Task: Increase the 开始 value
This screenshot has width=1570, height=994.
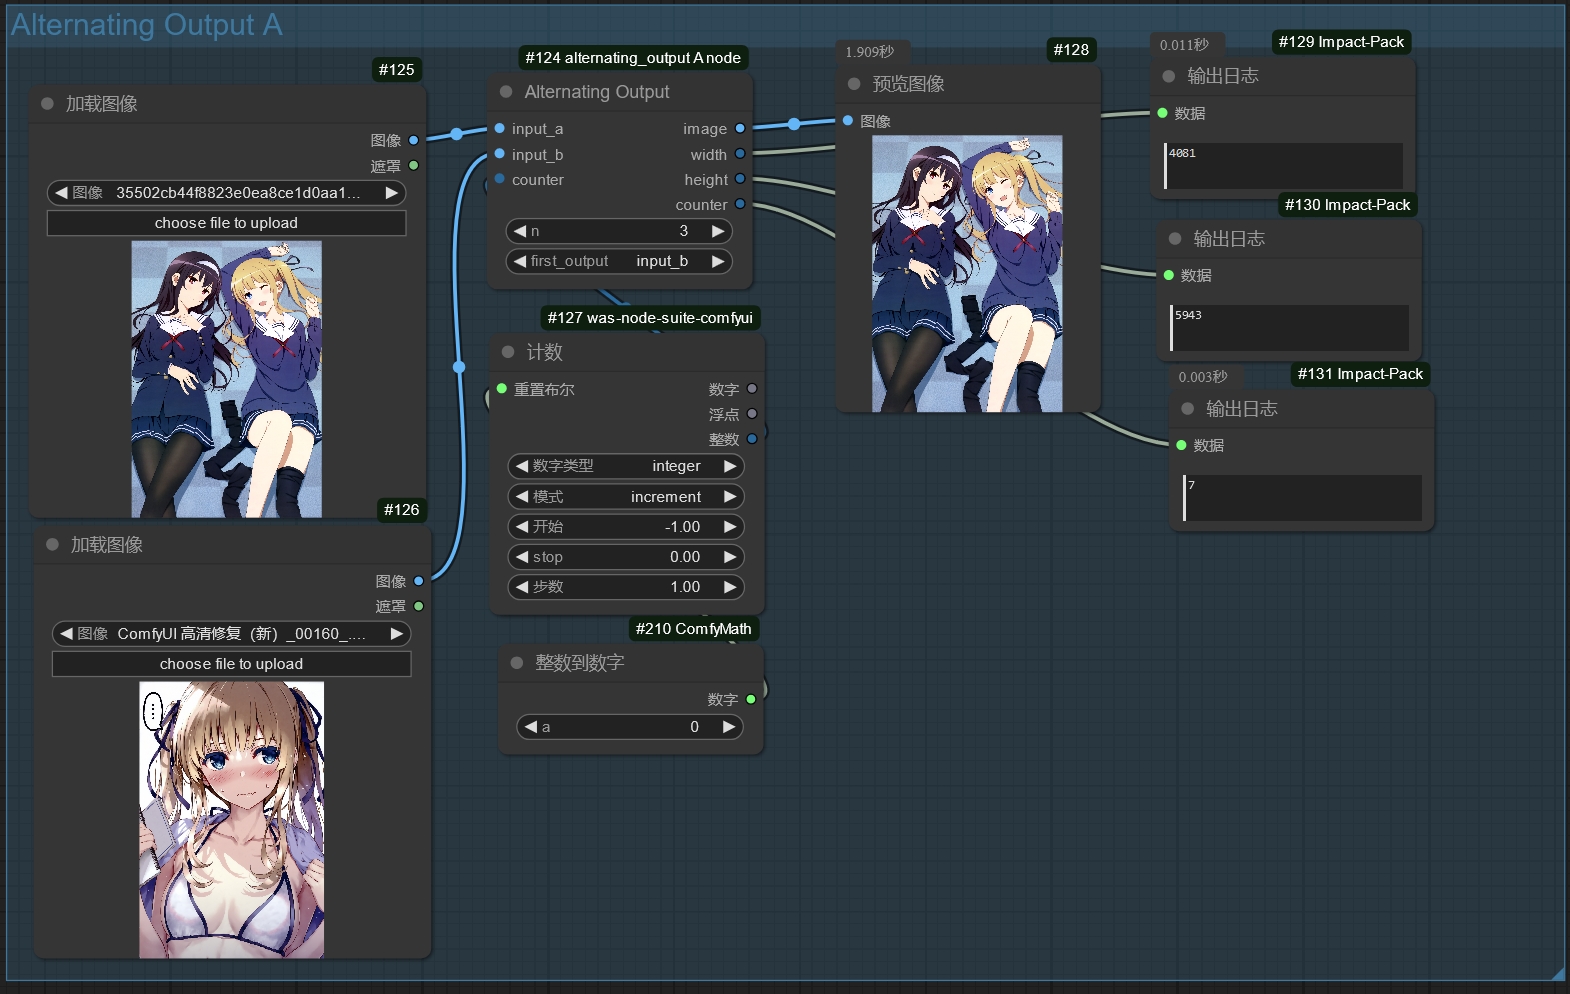Action: click(x=730, y=527)
